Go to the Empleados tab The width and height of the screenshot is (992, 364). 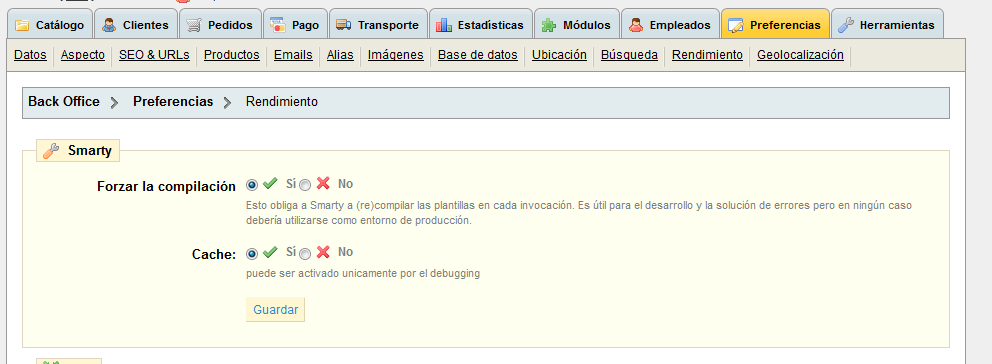(x=671, y=24)
